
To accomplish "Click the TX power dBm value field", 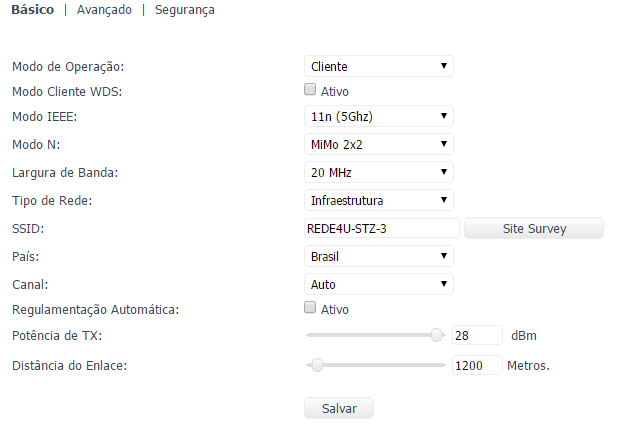I will (477, 335).
